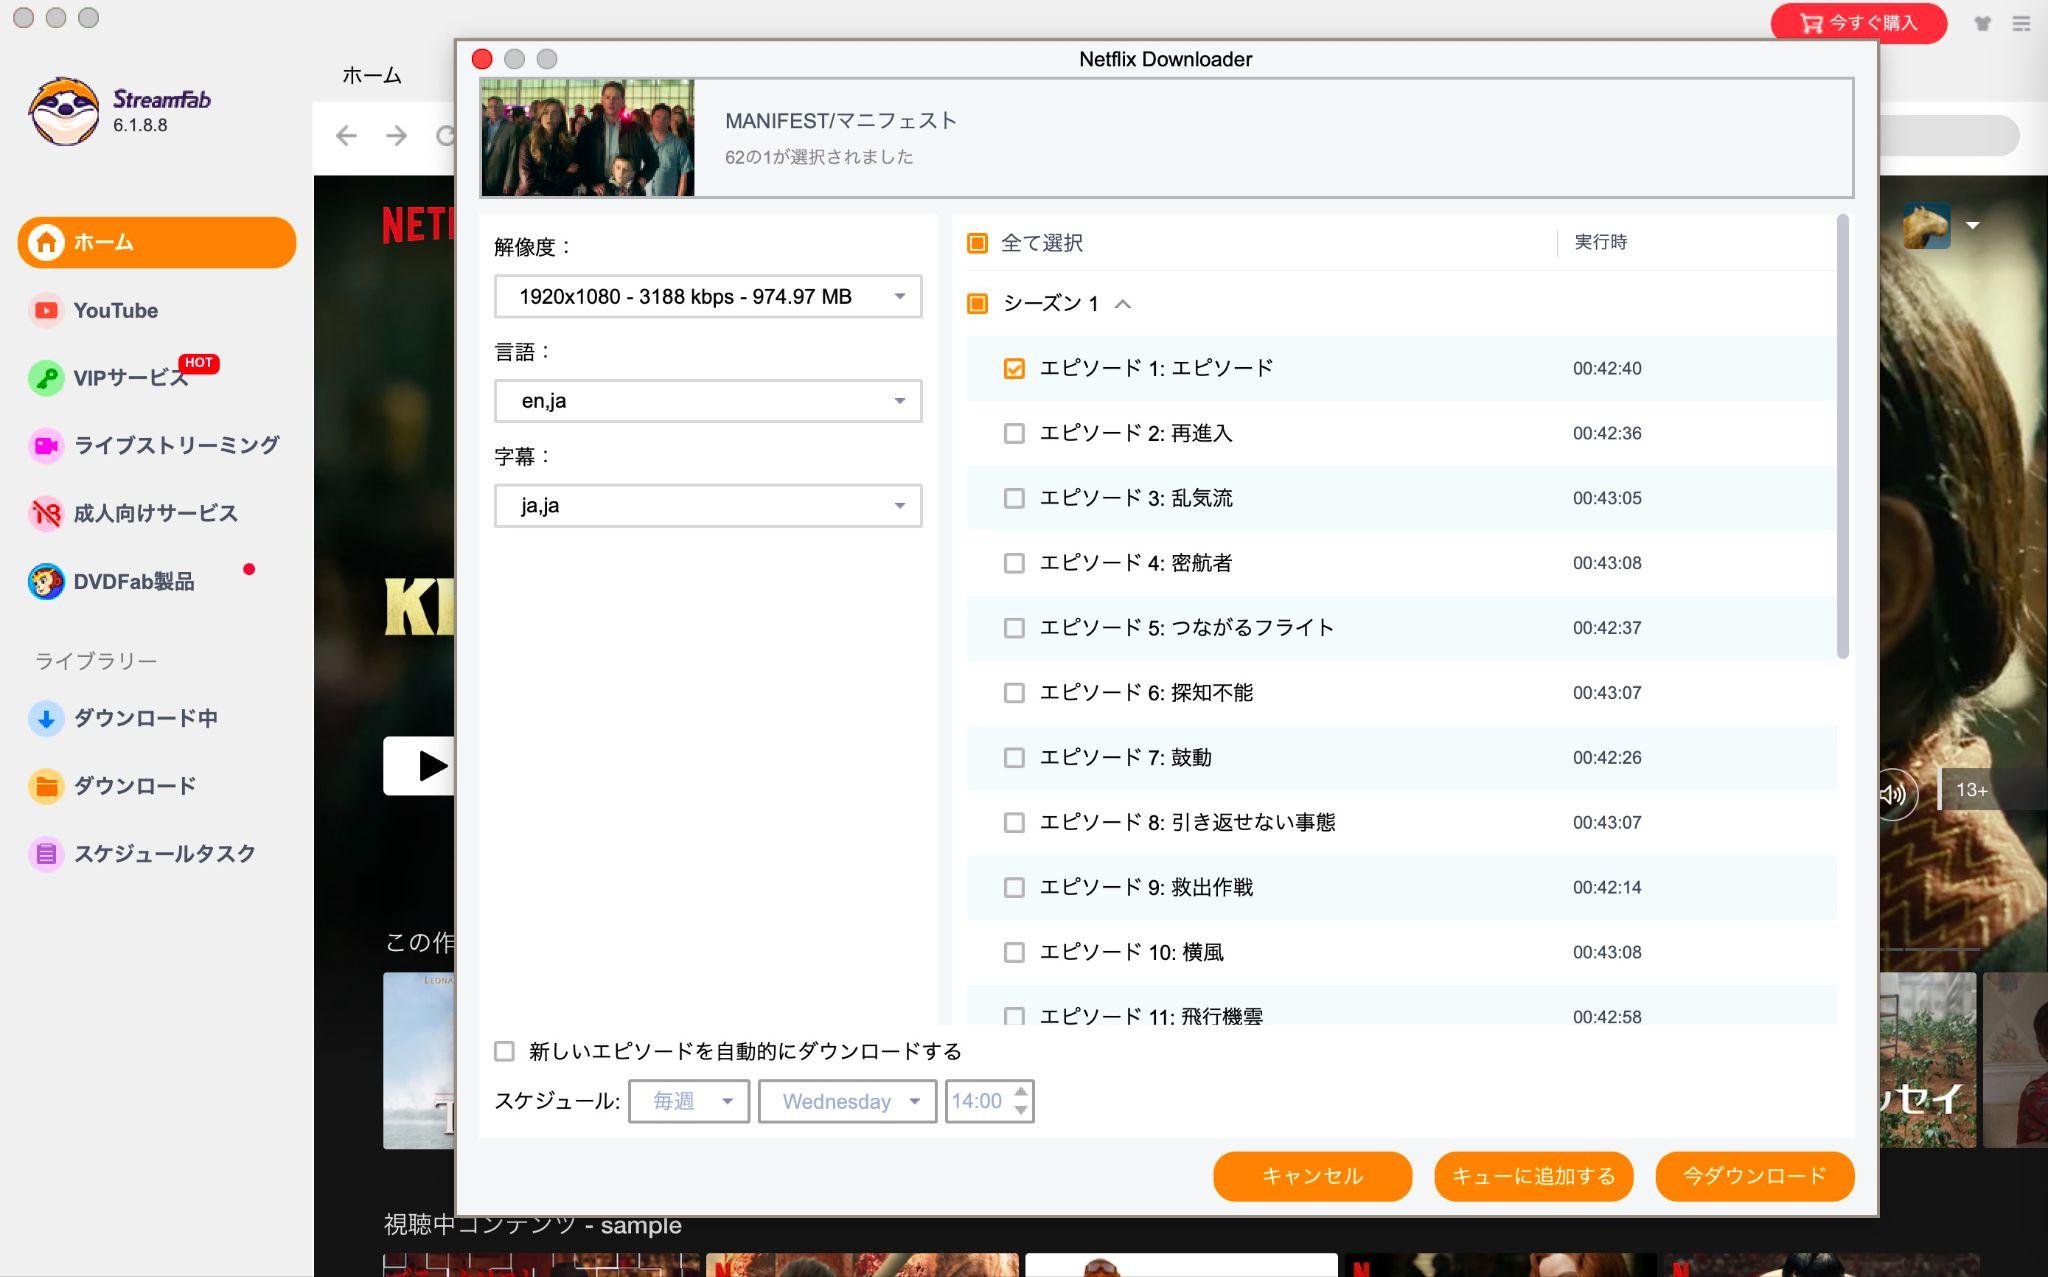Open the resolution dropdown
The image size is (2048, 1277).
708,297
